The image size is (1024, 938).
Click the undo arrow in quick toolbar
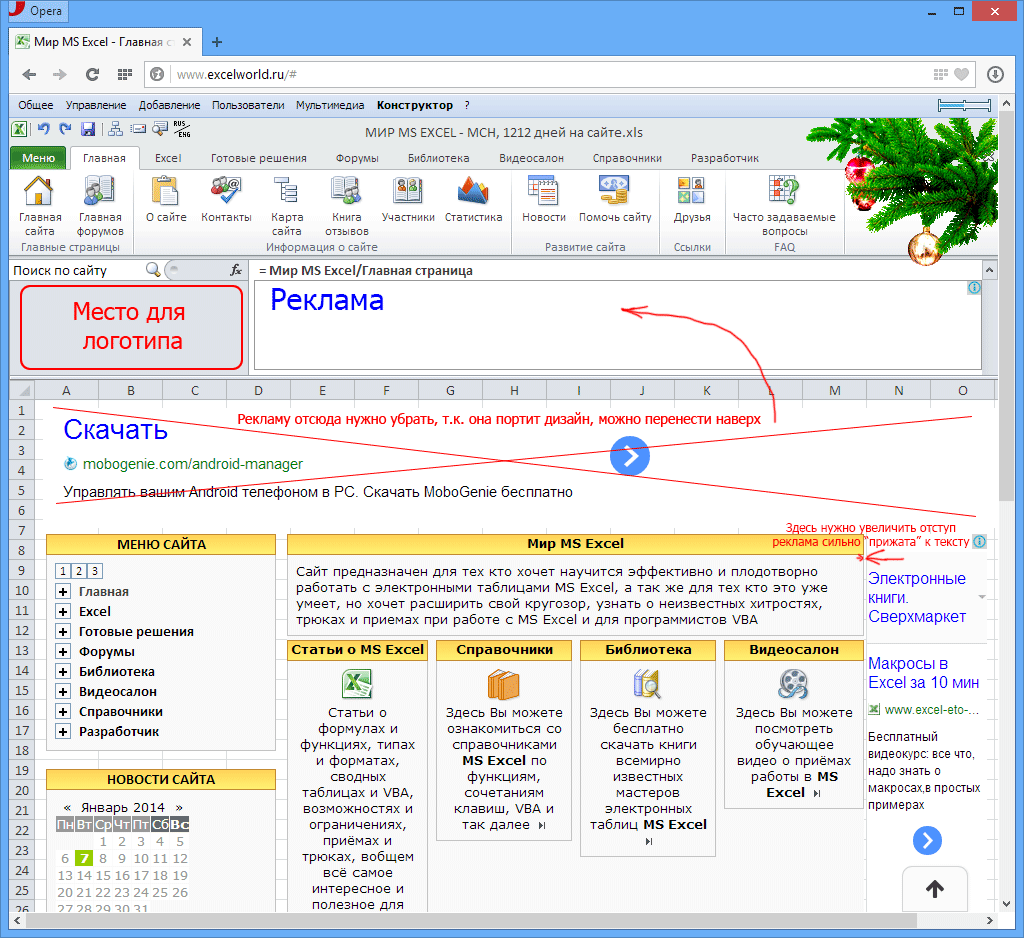(x=44, y=129)
